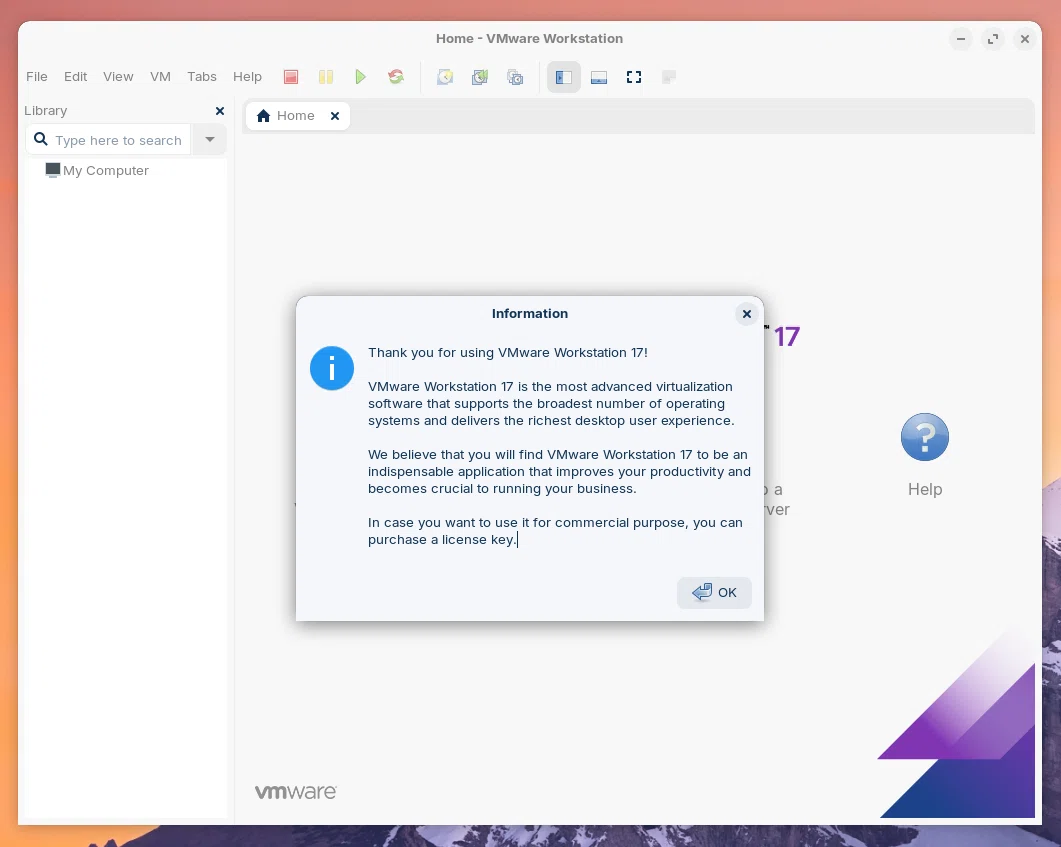The image size is (1061, 847).
Task: Open the Help menu
Action: [247, 76]
